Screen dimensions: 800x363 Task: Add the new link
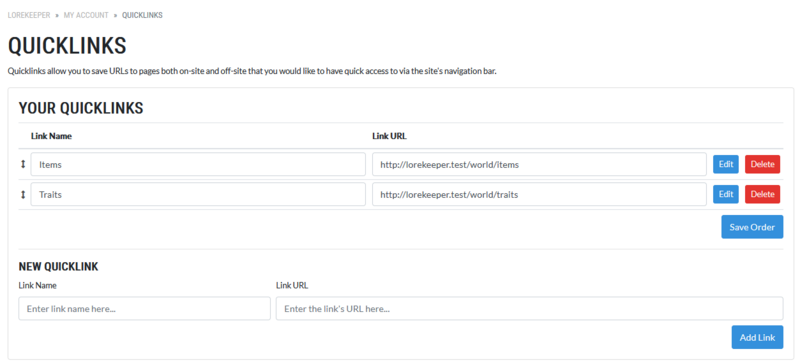757,337
